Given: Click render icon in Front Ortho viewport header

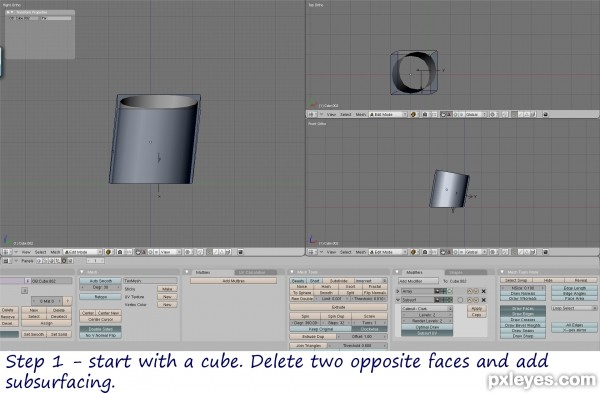Looking at the screenshot, I should click(546, 252).
